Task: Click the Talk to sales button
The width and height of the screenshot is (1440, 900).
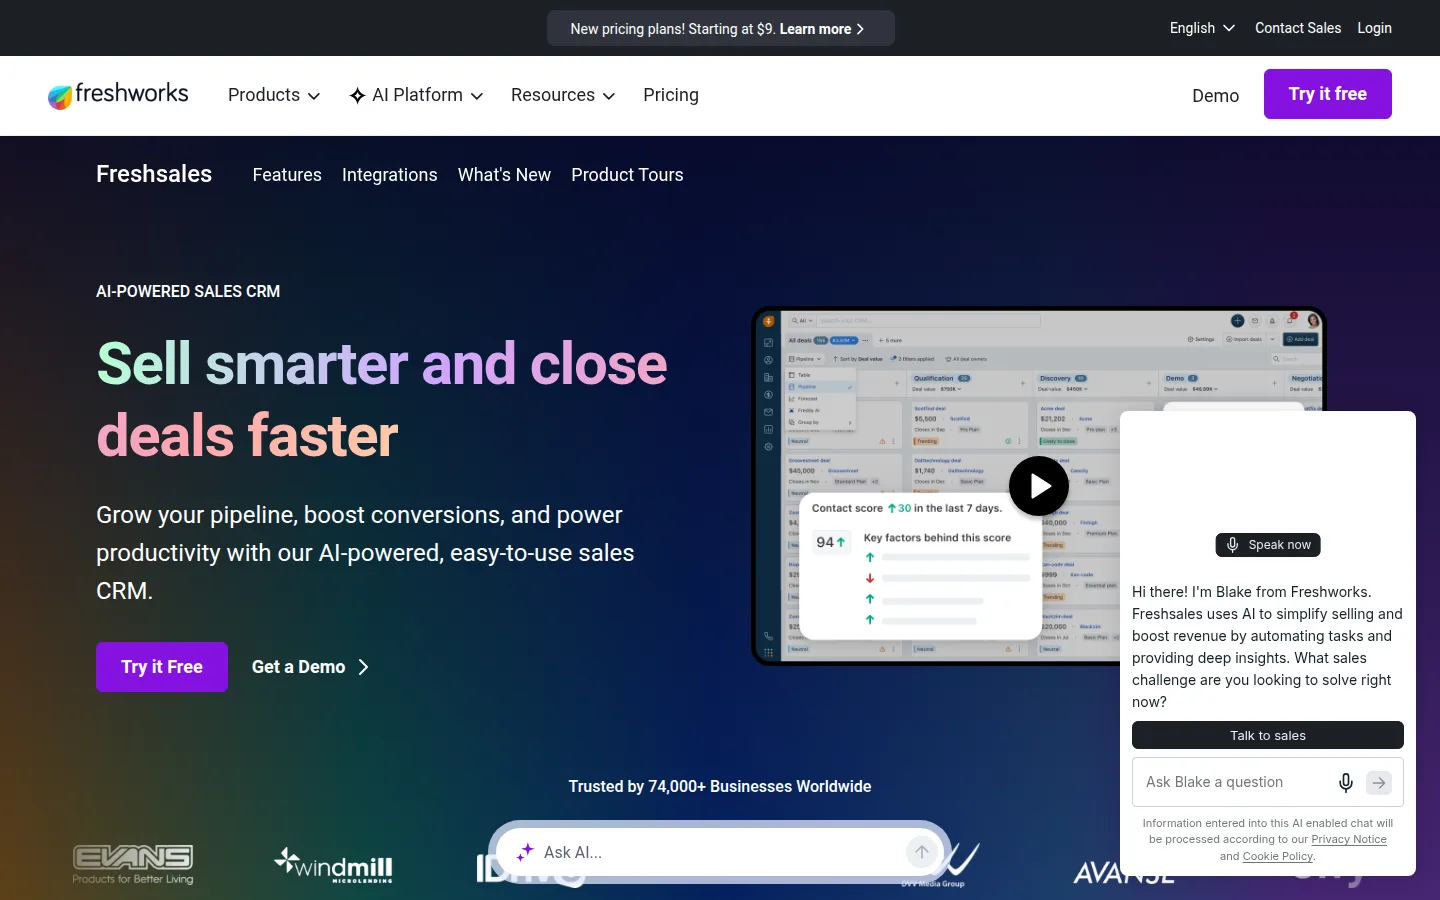Action: coord(1268,735)
